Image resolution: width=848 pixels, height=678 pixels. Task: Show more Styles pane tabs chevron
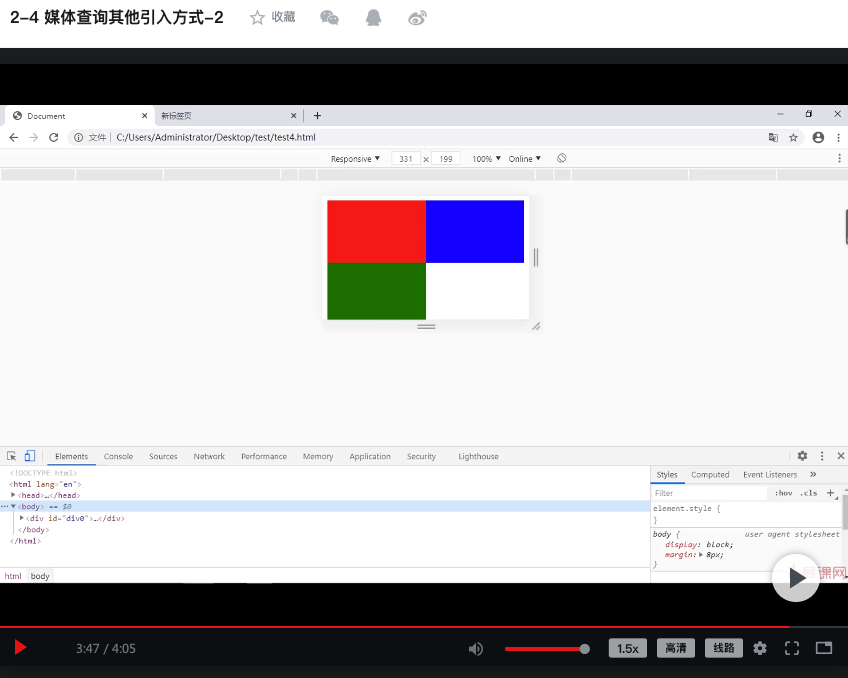pyautogui.click(x=813, y=474)
